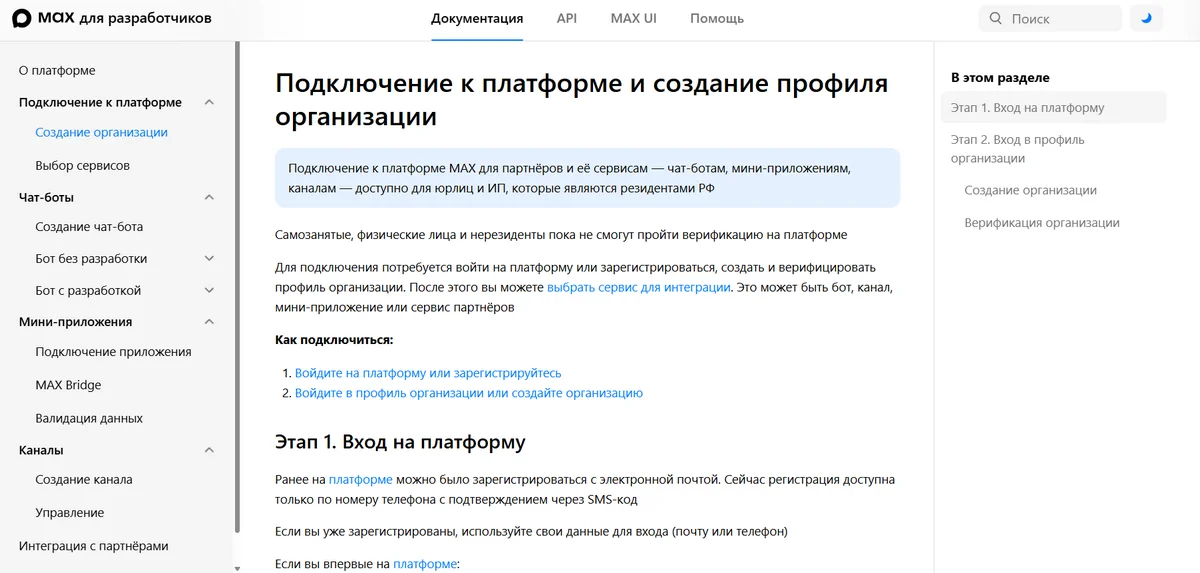Go to the Помощь tab
This screenshot has width=1200, height=573.
coord(717,18)
